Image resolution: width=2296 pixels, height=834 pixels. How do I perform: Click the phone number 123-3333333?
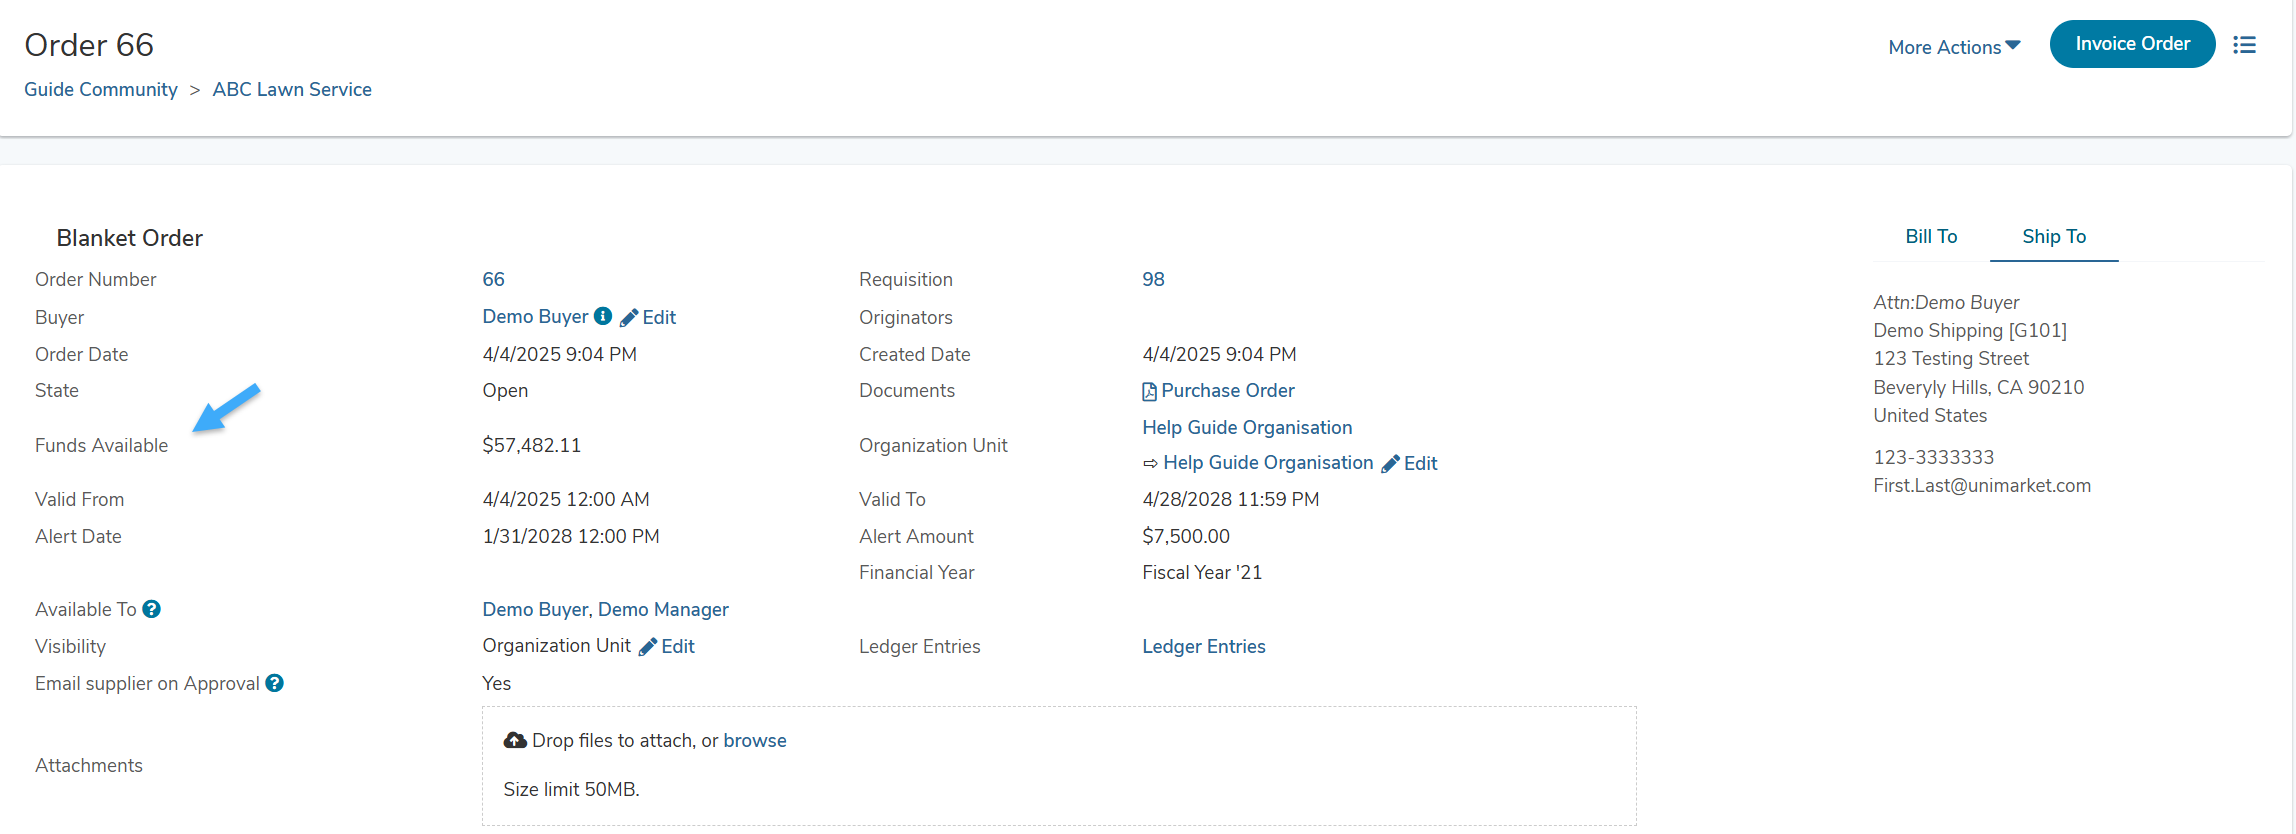[x=1933, y=457]
